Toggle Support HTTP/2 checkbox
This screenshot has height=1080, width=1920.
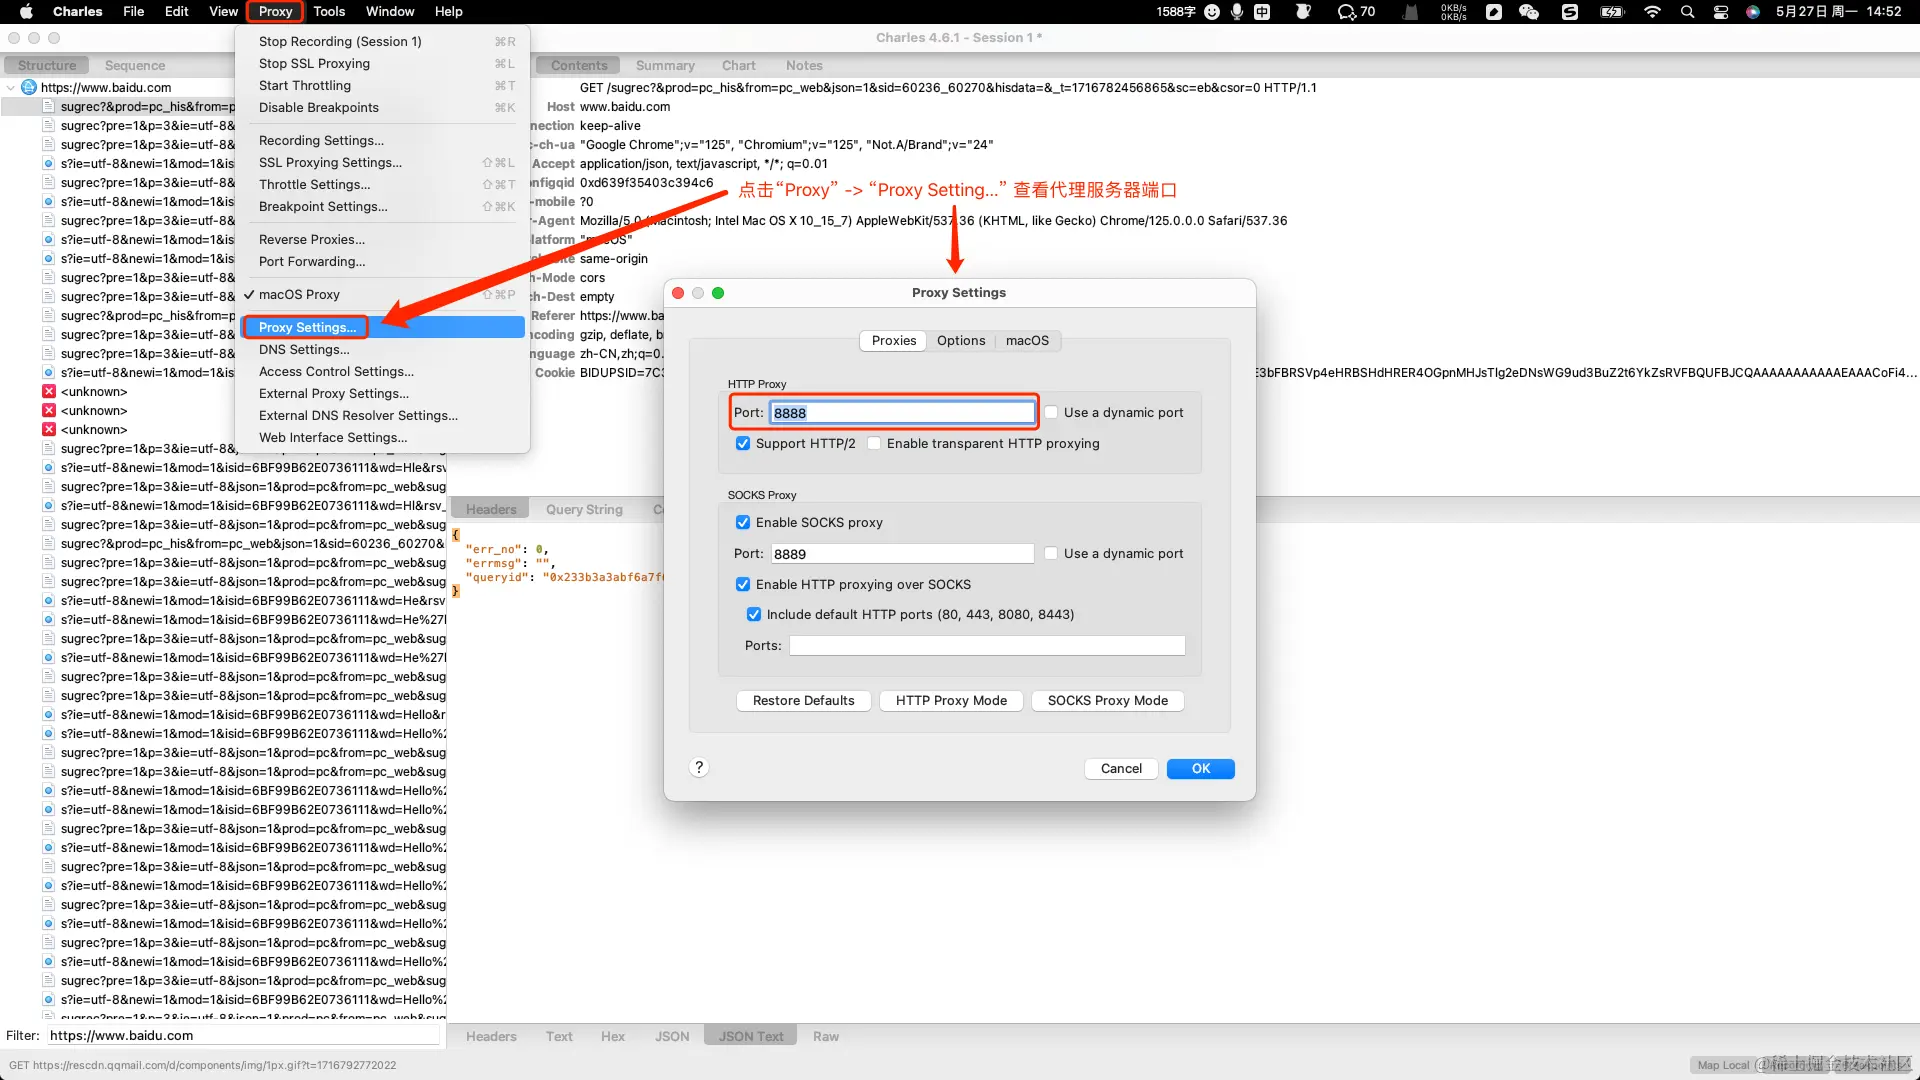pos(743,444)
